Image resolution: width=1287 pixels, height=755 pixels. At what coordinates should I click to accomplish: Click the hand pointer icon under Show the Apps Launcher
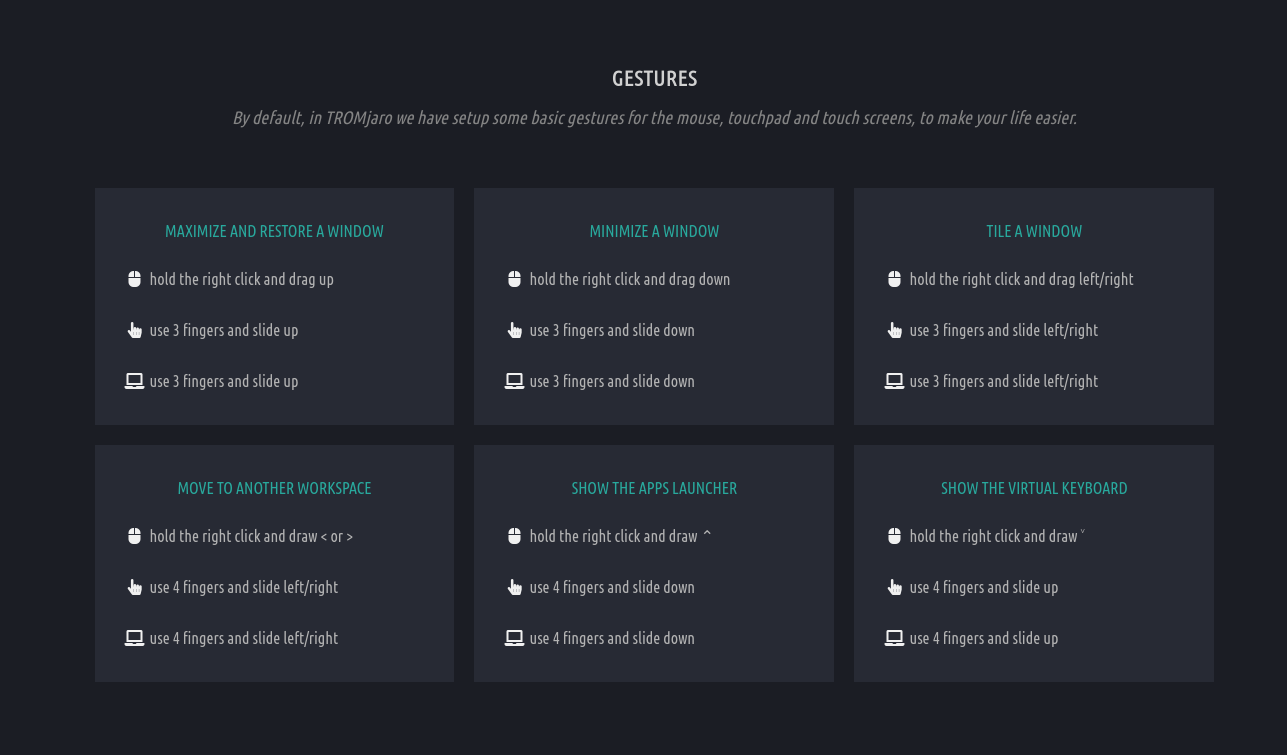point(515,587)
